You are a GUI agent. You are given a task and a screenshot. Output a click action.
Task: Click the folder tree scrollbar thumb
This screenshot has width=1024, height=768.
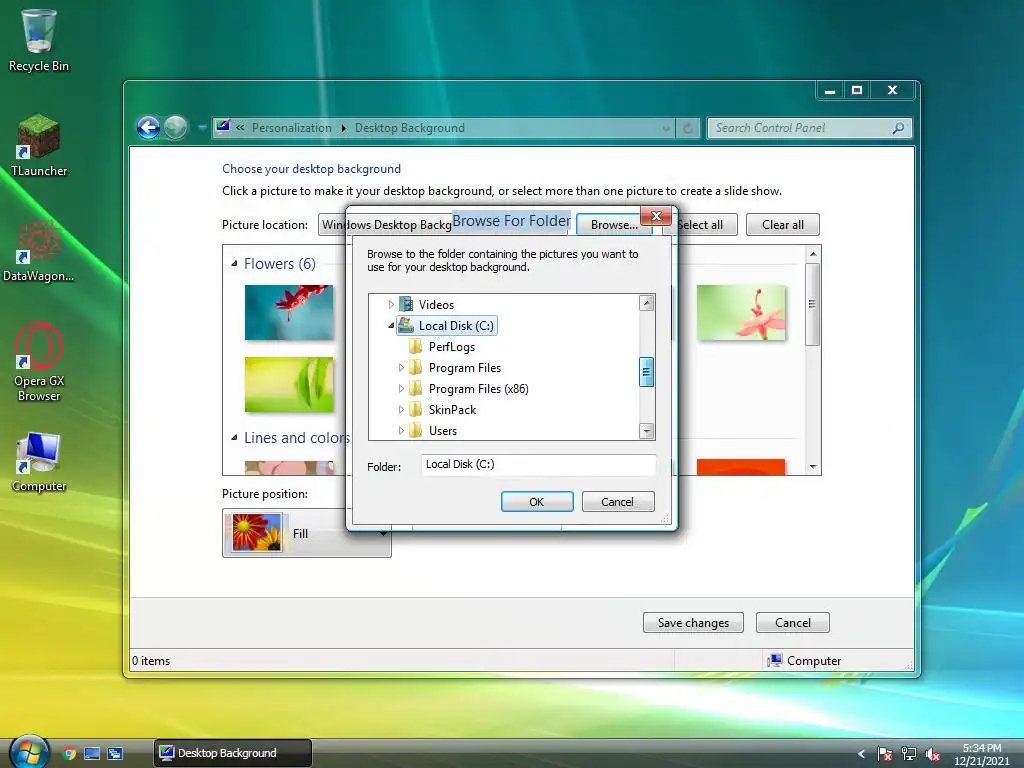(646, 372)
